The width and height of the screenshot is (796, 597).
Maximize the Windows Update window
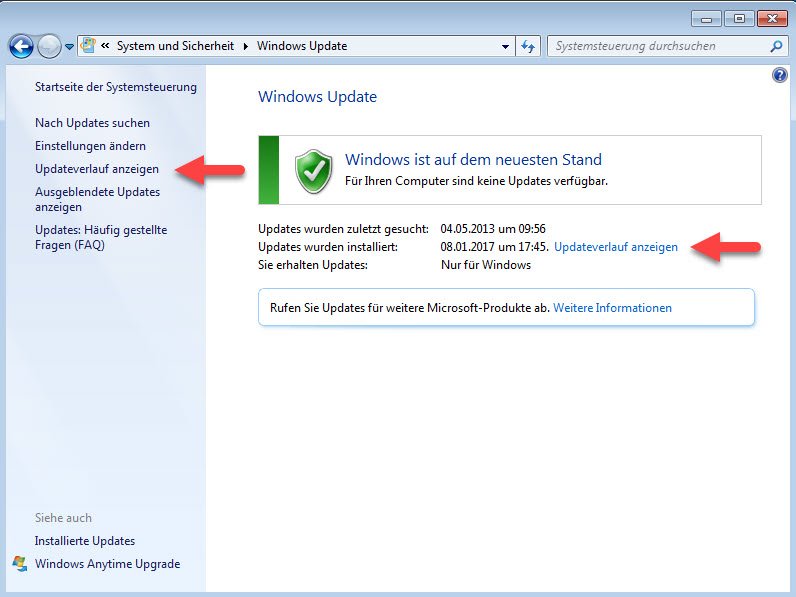[x=739, y=19]
